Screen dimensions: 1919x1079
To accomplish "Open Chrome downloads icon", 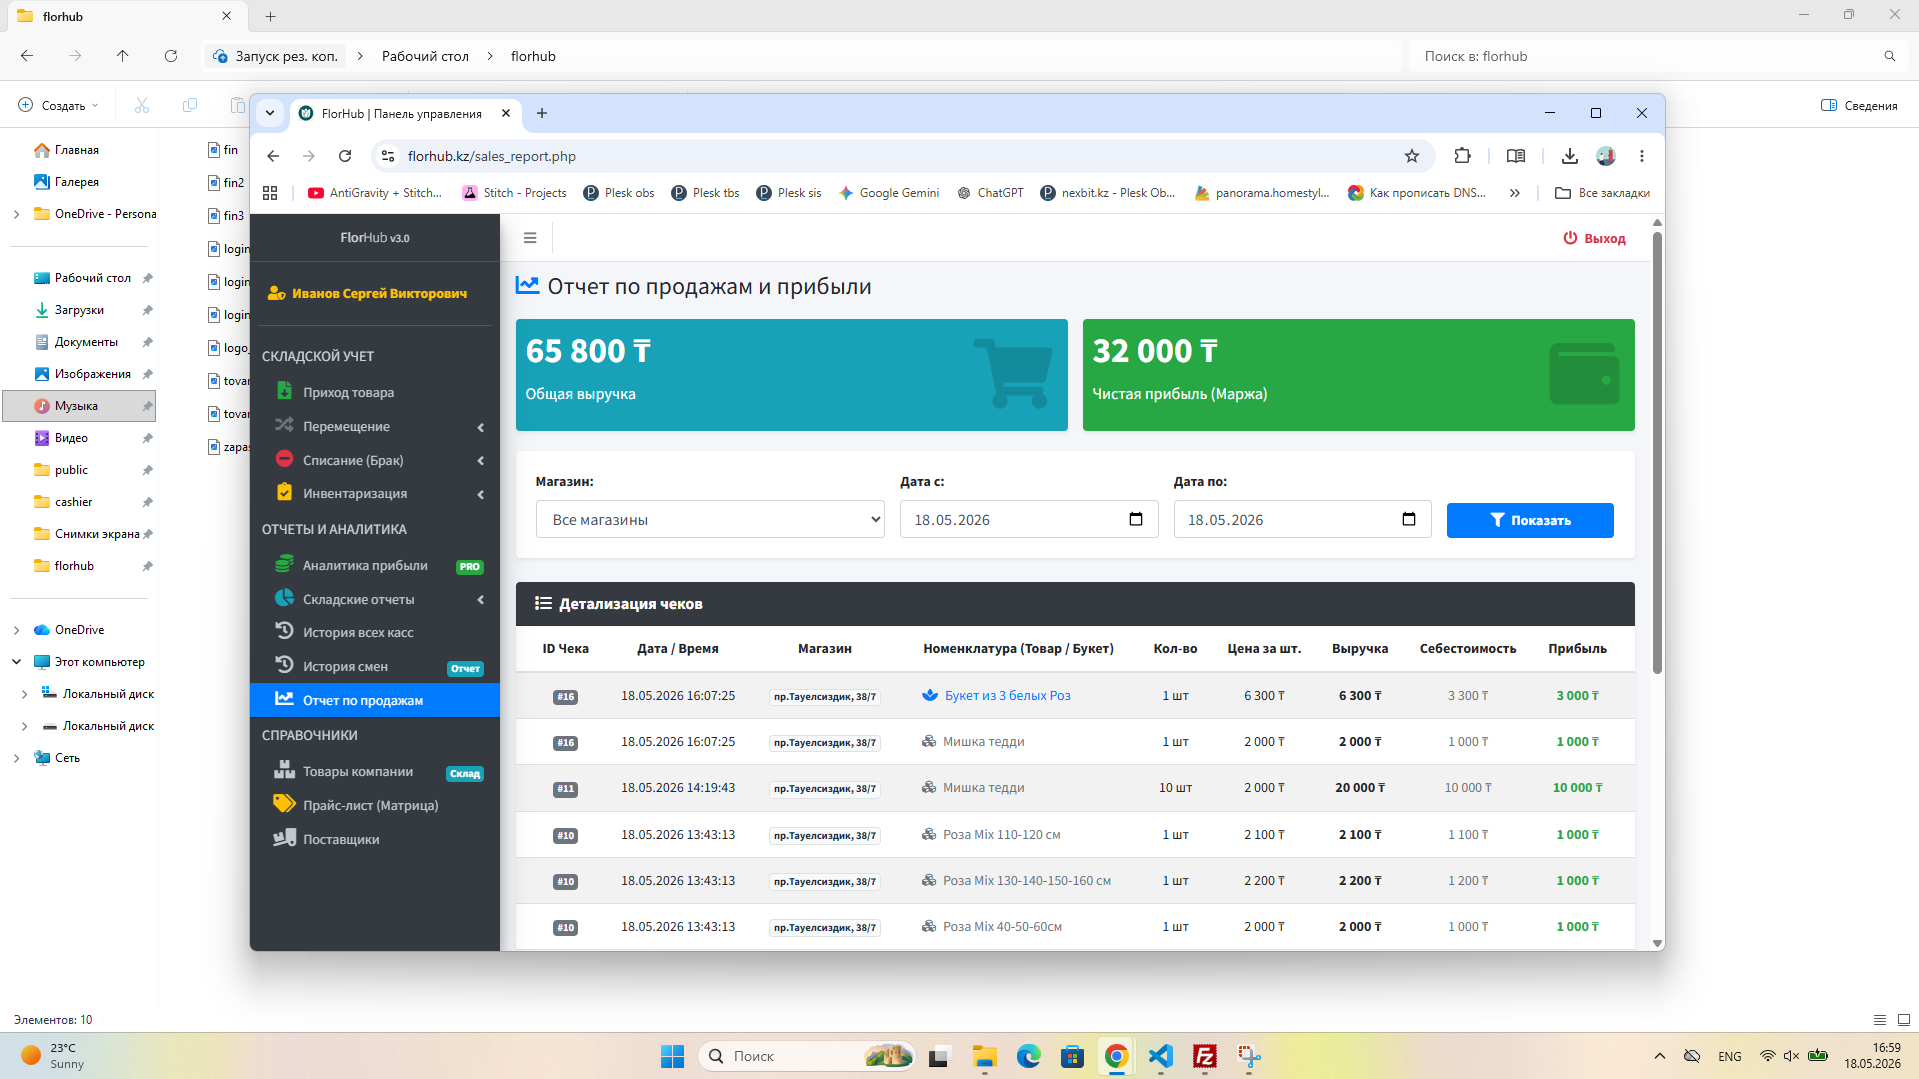I will click(x=1569, y=156).
